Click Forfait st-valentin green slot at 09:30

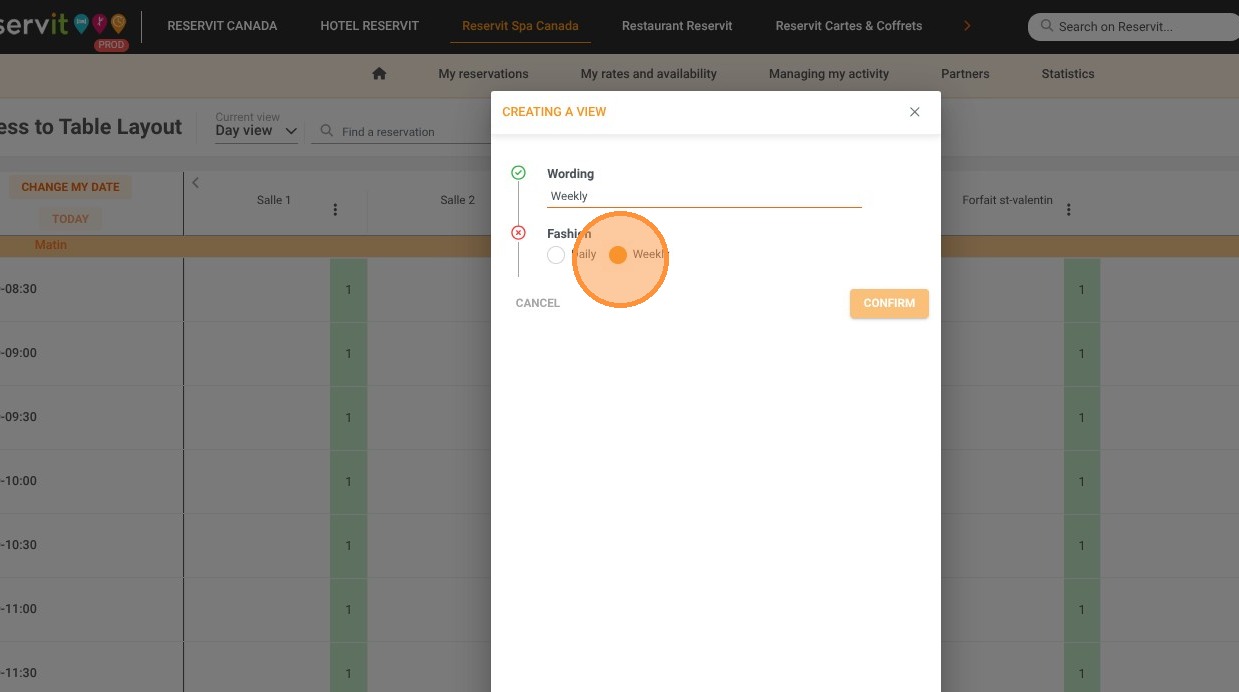pos(1081,418)
